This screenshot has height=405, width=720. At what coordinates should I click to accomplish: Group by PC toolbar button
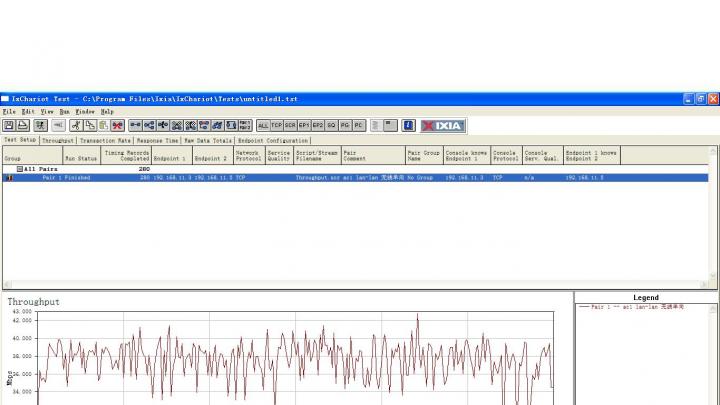tap(359, 125)
